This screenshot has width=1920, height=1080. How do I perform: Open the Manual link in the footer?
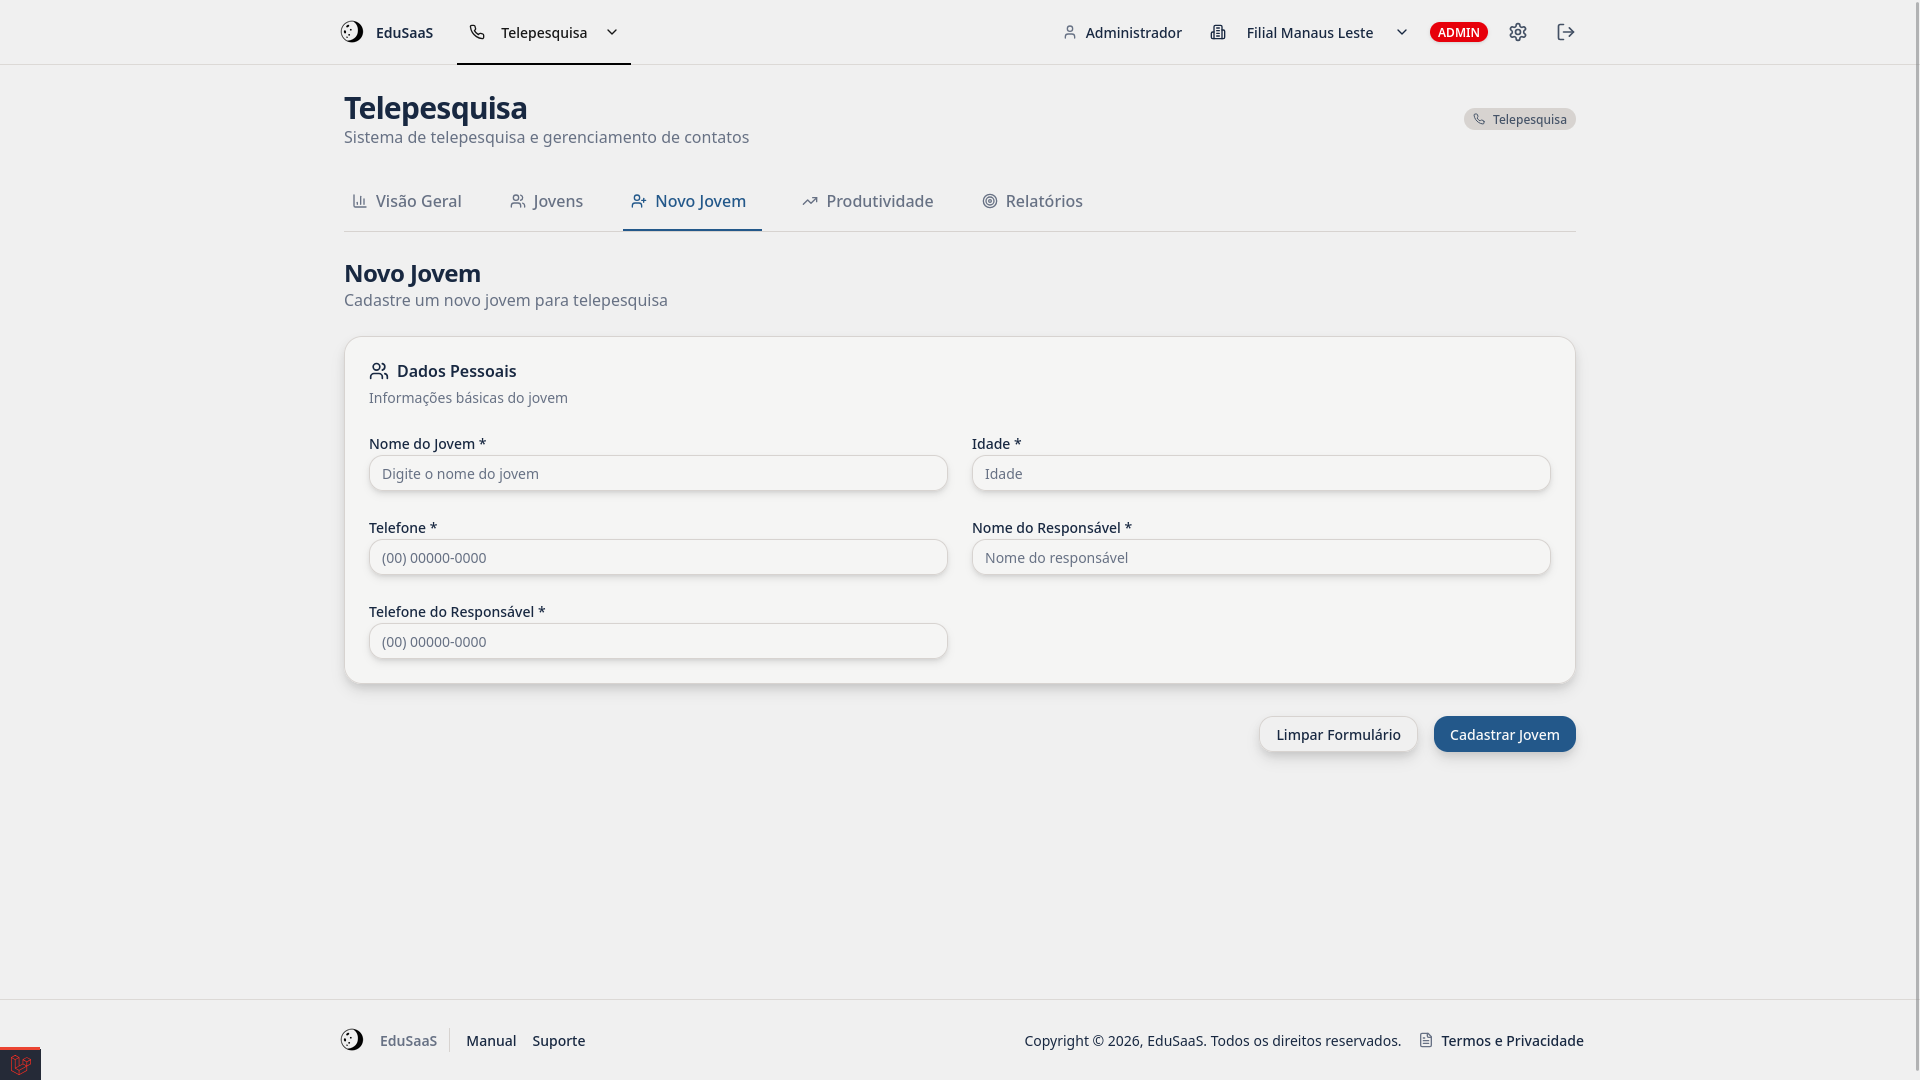coord(490,1040)
